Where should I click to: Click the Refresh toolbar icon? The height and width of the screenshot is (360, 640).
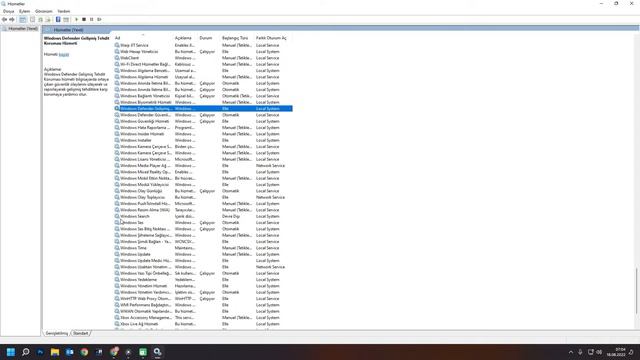[40, 20]
